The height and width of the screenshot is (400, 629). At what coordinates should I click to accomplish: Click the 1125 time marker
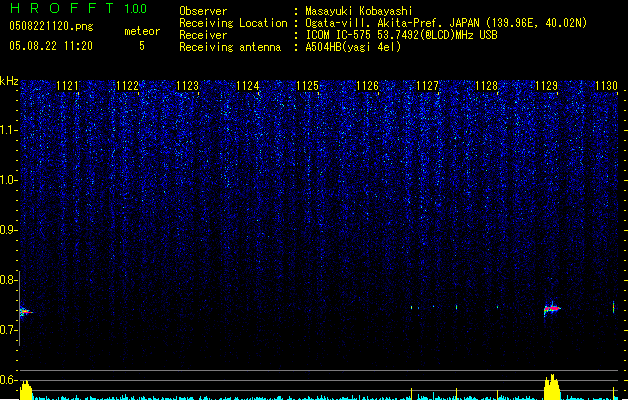(307, 85)
